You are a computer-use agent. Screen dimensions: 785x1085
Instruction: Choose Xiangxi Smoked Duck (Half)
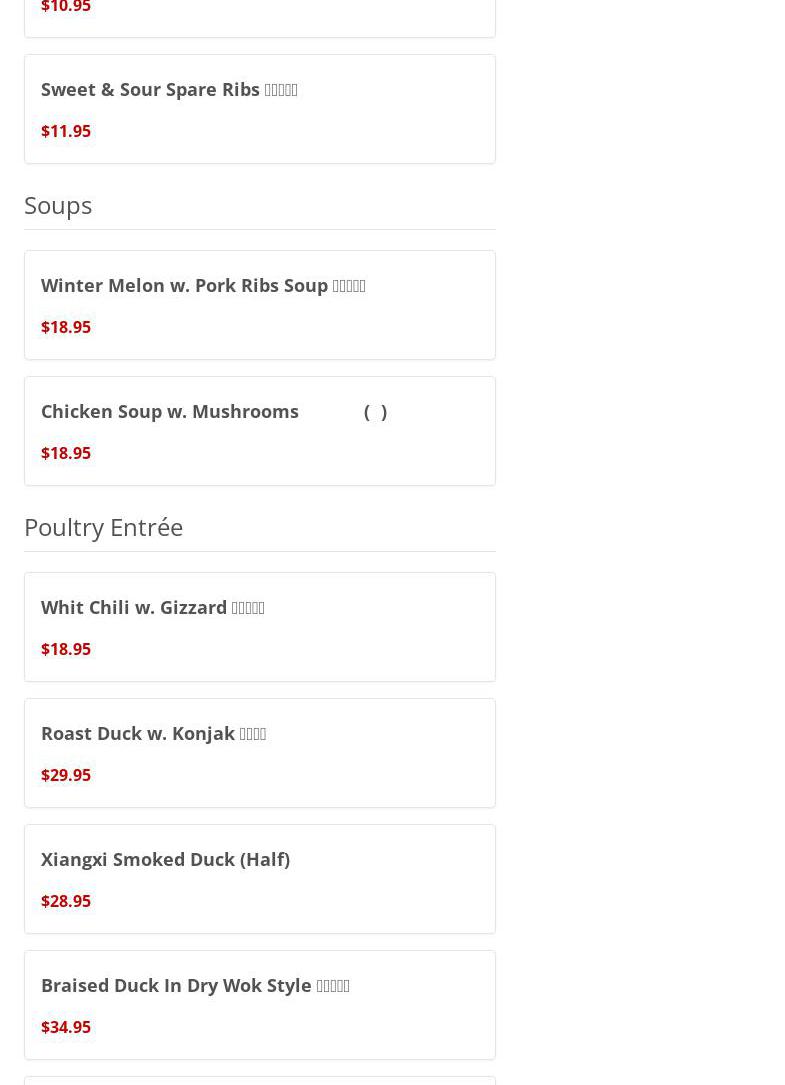click(x=165, y=859)
